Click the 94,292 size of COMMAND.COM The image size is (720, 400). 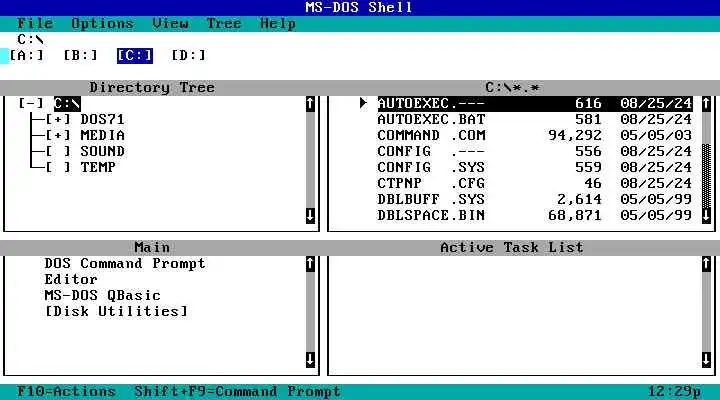pos(575,135)
